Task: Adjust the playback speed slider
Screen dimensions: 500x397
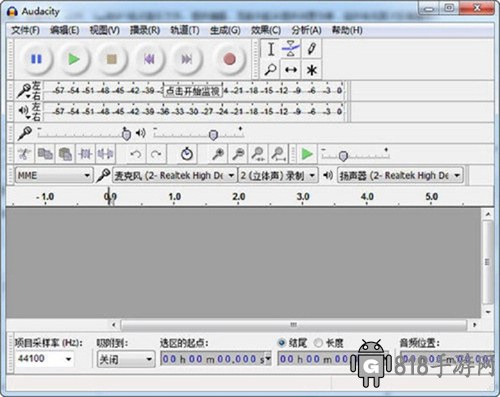Action: tap(343, 156)
